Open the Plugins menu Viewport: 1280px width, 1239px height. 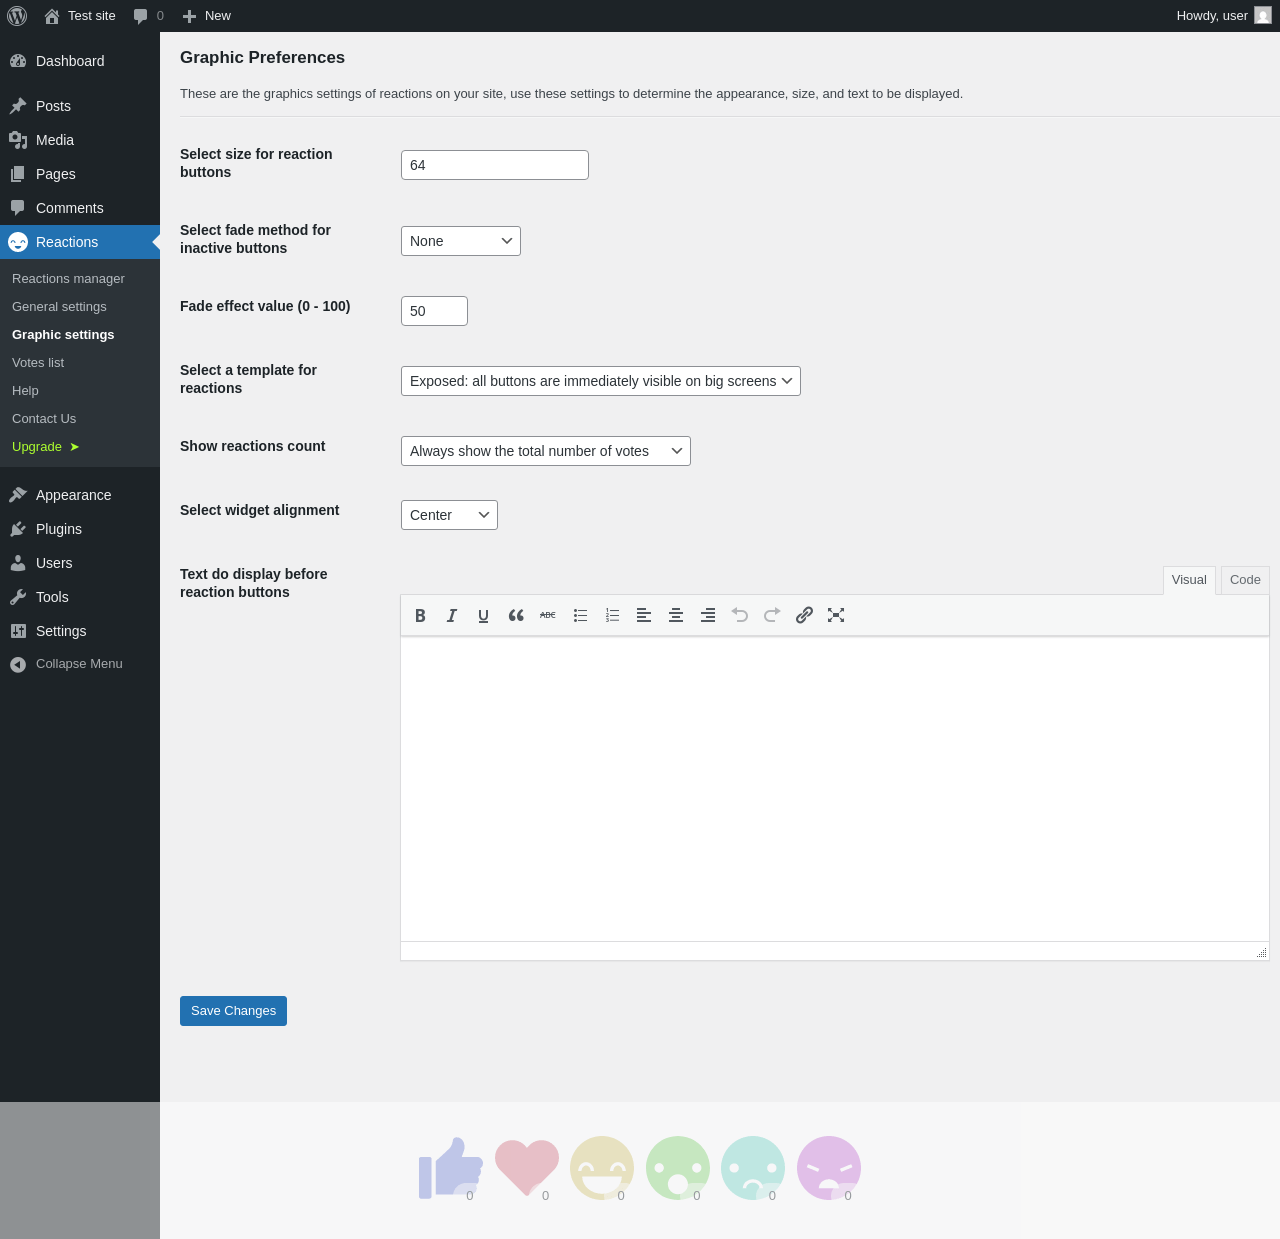80,529
